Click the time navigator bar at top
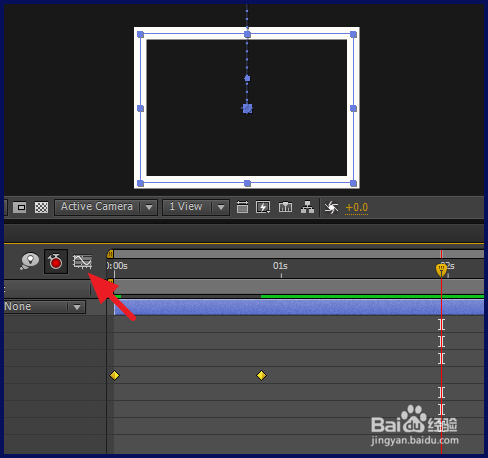488x458 pixels. 299,254
